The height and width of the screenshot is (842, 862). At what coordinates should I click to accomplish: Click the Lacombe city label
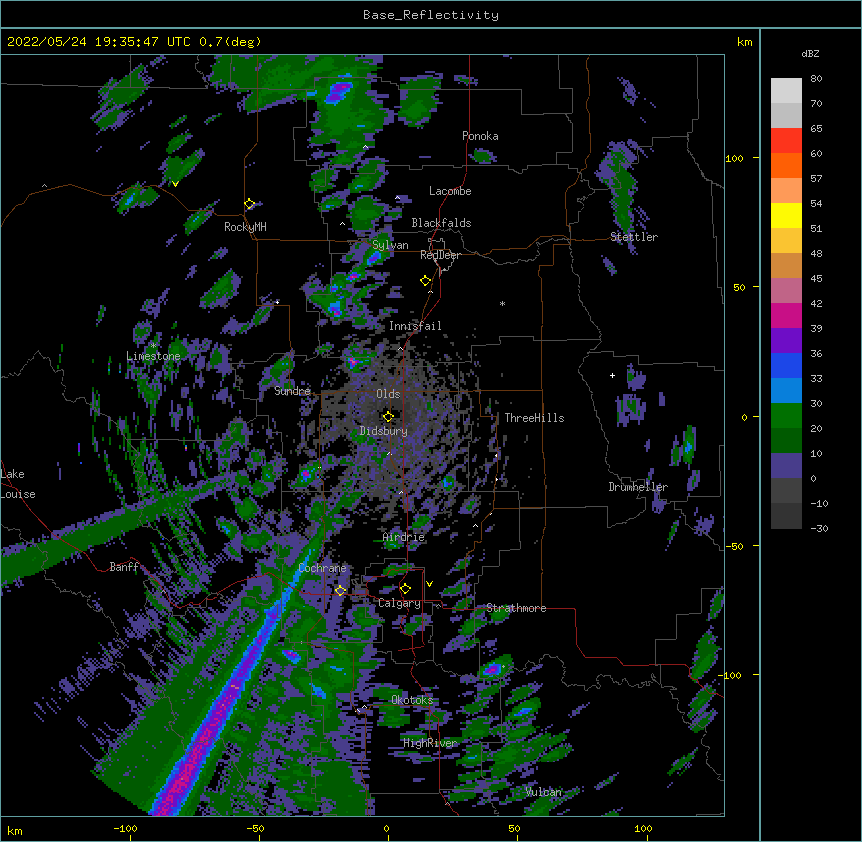pyautogui.click(x=450, y=191)
